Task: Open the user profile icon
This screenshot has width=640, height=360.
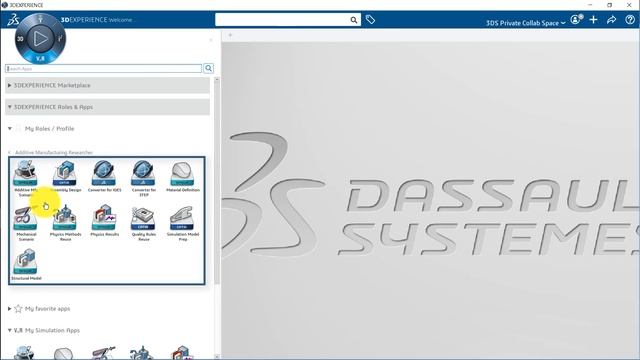Action: (576, 19)
